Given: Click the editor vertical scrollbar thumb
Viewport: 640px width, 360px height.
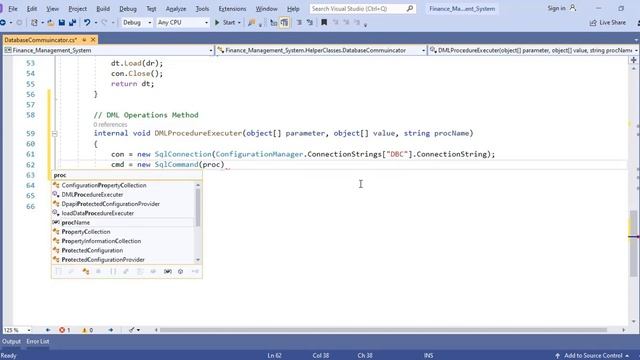Looking at the screenshot, I should [633, 243].
